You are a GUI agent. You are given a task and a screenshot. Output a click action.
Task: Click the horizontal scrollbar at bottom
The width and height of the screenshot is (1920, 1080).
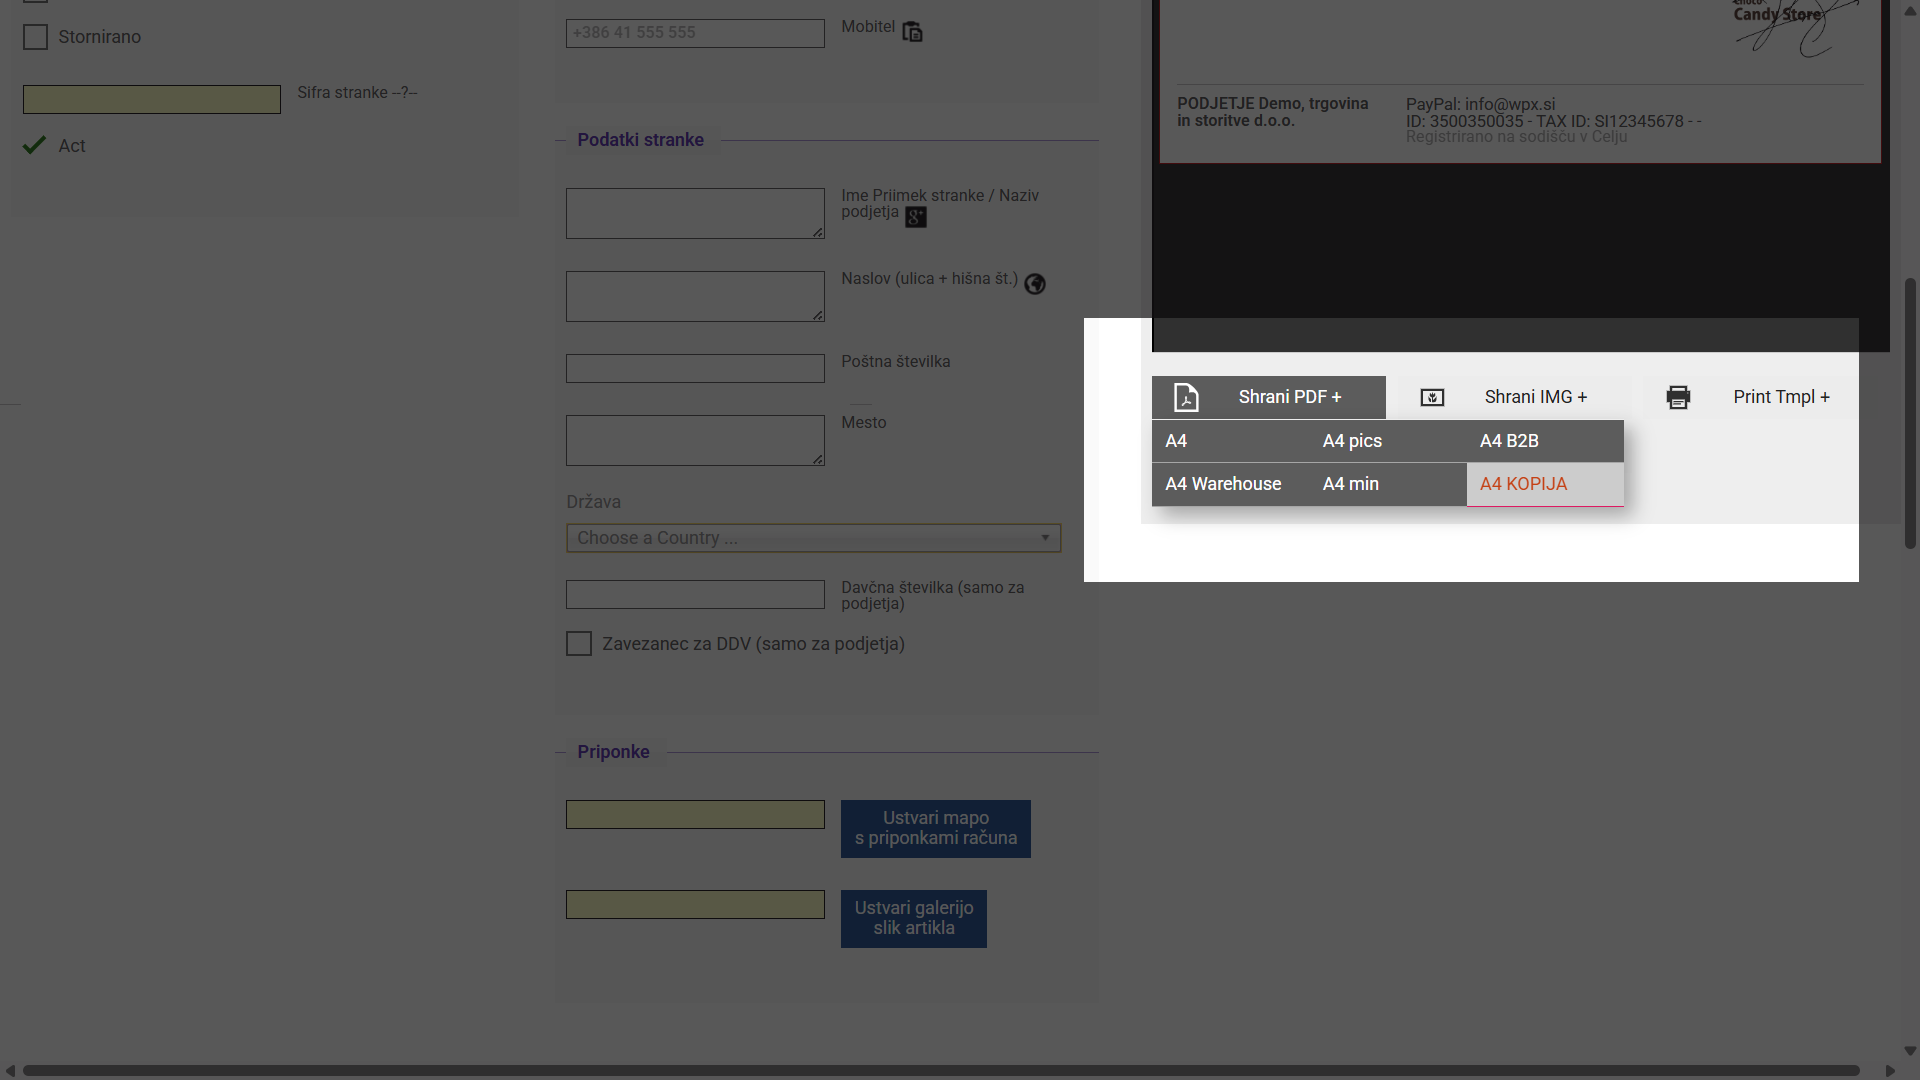point(940,1071)
